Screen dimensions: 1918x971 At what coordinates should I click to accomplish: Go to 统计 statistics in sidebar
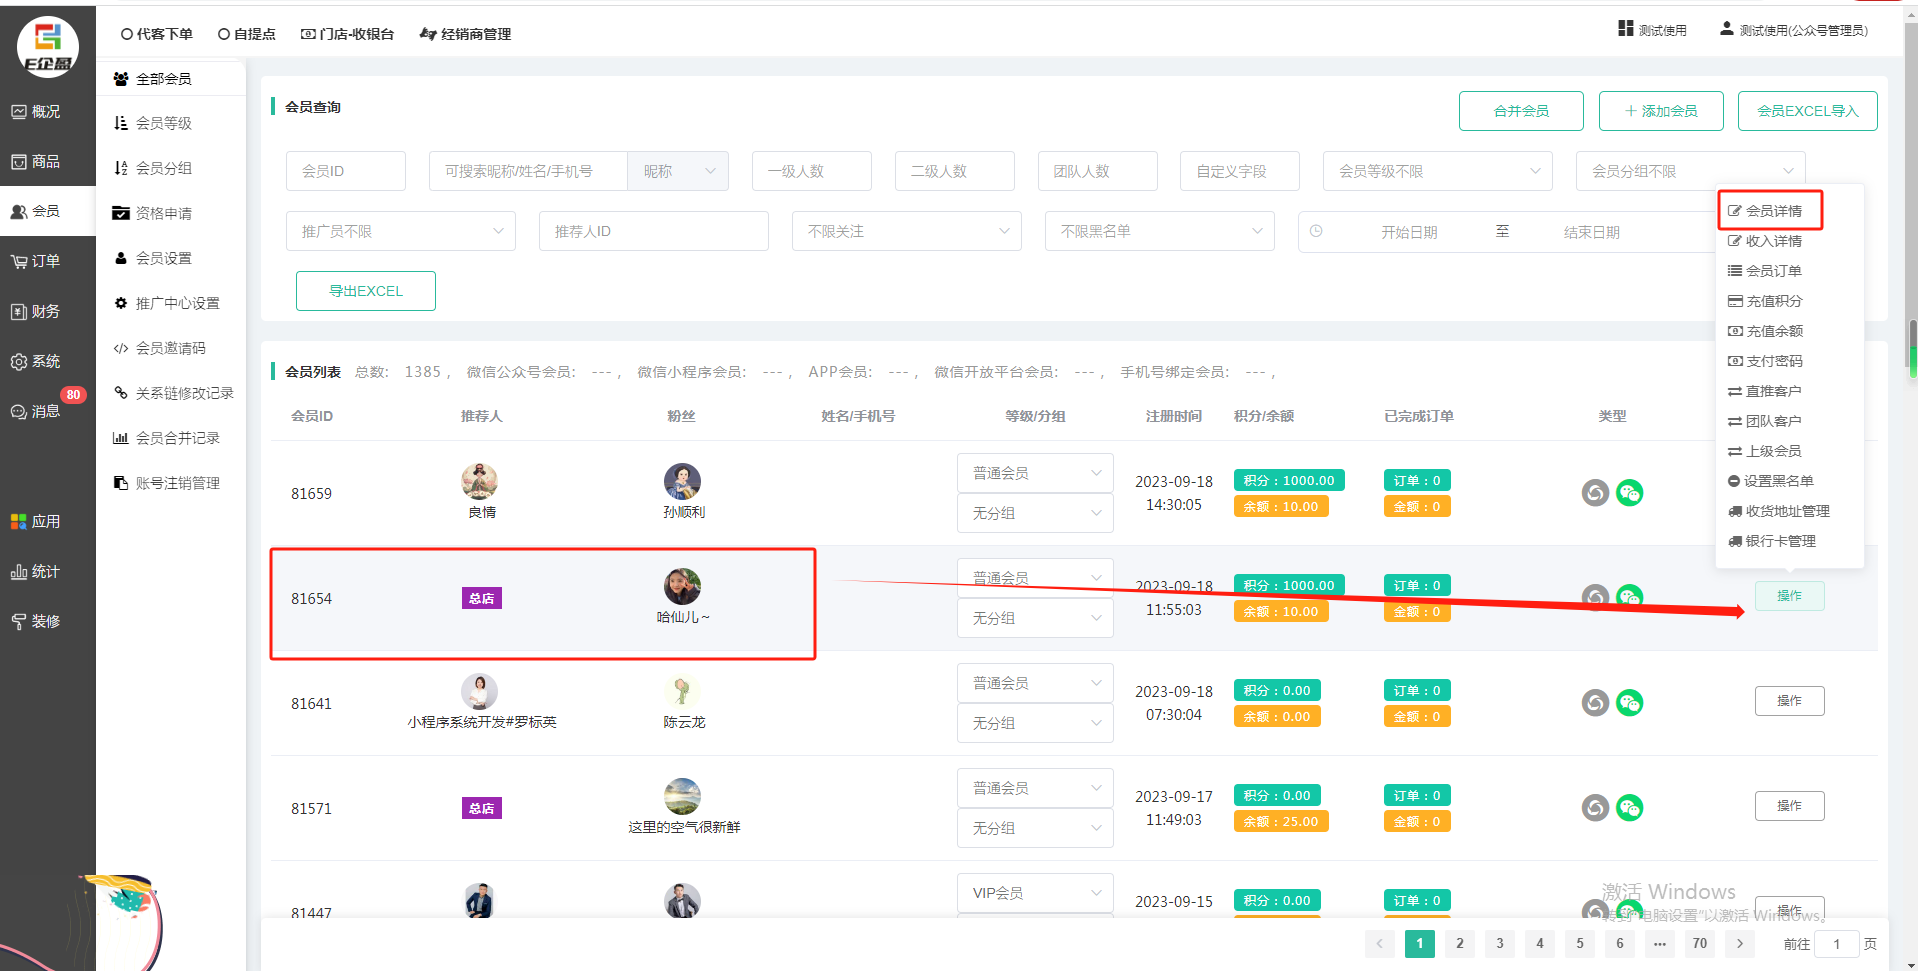[x=36, y=572]
